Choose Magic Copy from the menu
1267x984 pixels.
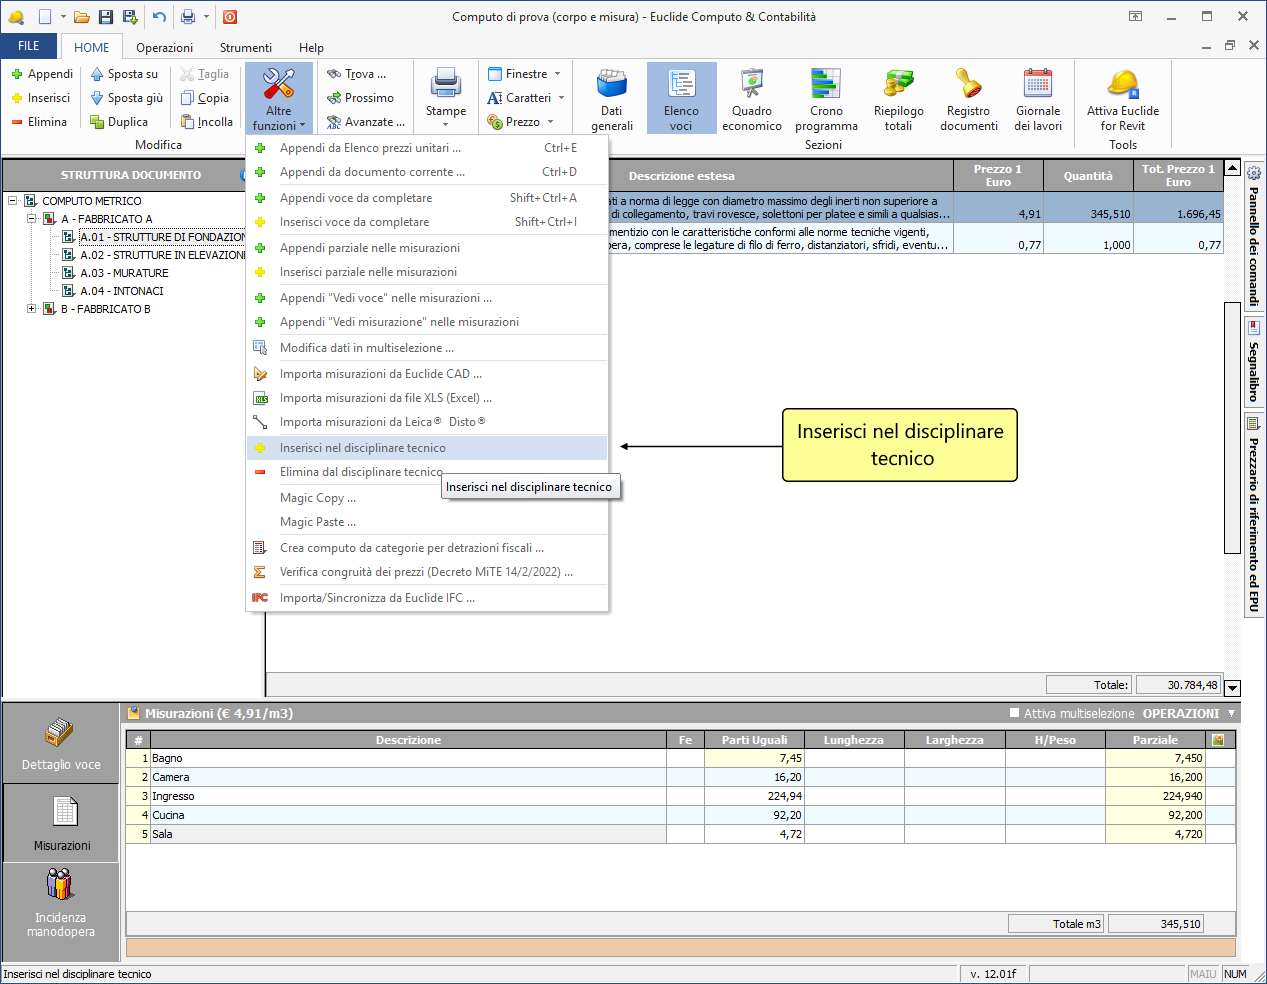pos(317,498)
